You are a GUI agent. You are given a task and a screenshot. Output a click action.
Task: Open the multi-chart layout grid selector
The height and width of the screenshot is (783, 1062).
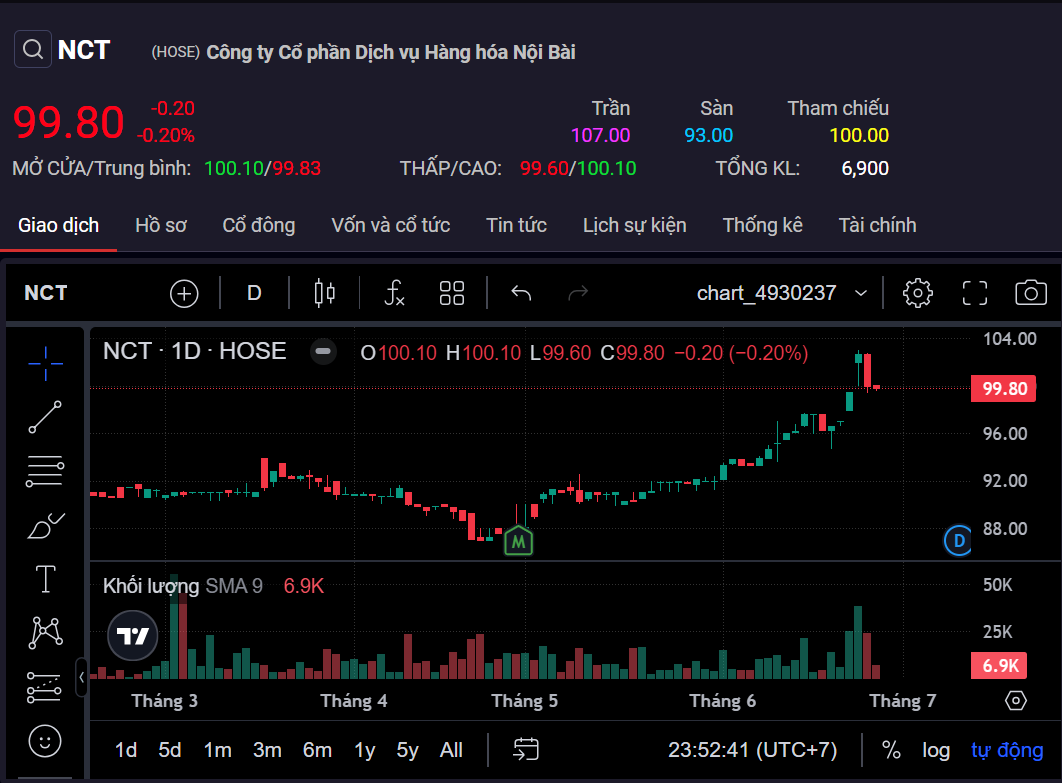[451, 292]
